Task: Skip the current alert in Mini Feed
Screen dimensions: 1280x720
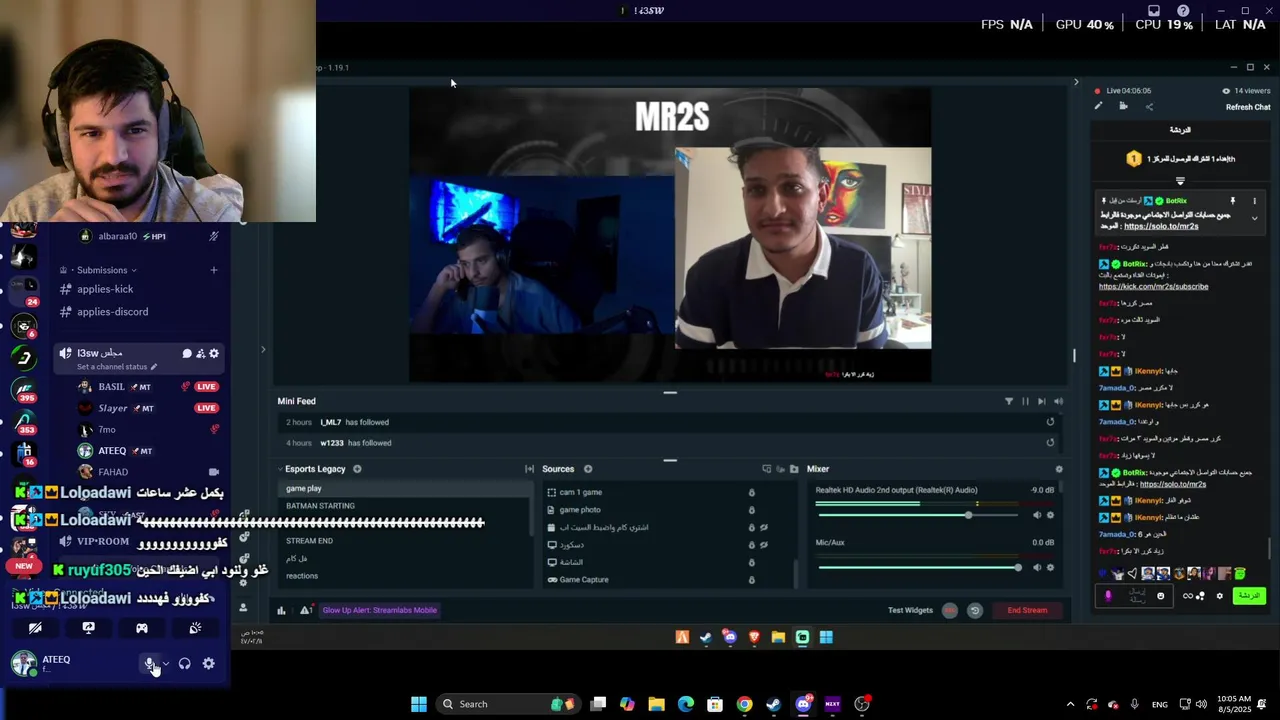Action: click(1041, 401)
